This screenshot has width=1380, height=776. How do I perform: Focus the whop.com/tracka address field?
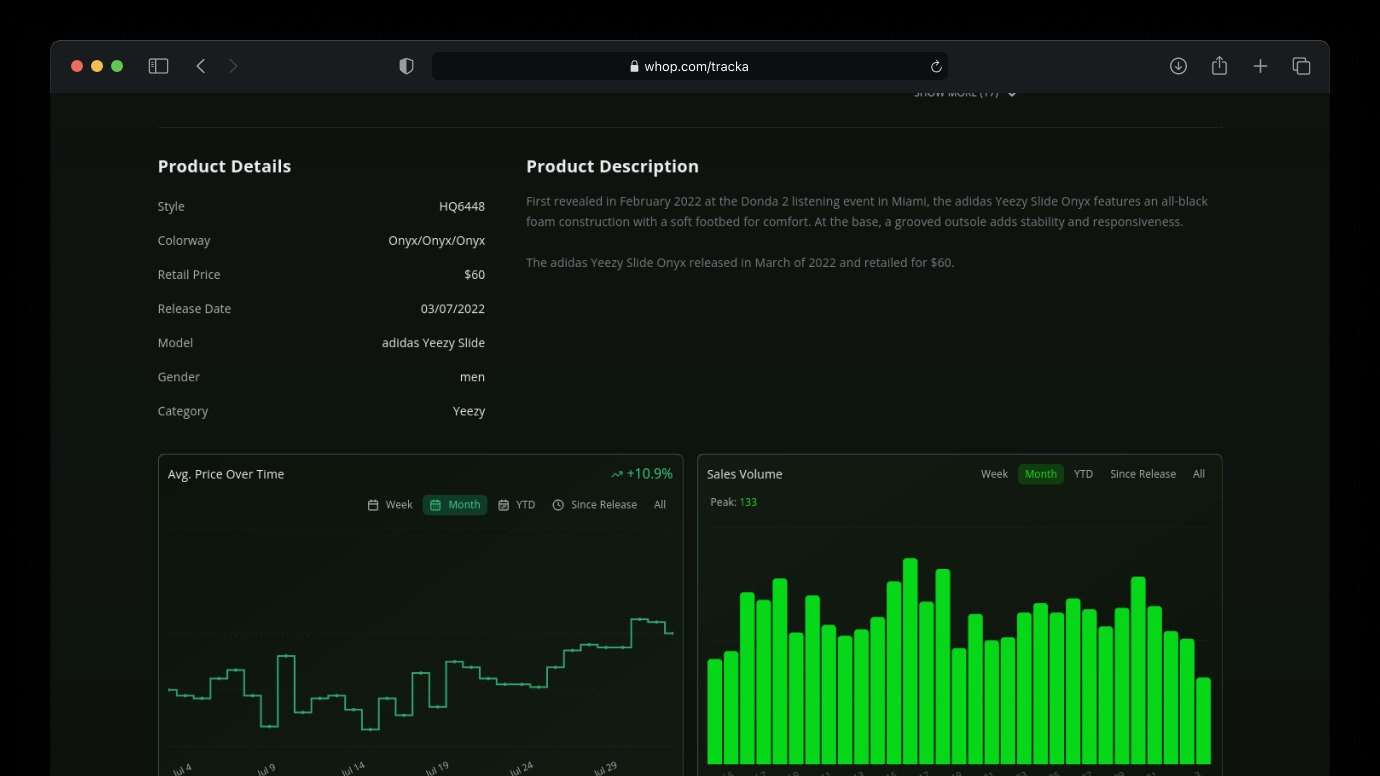(x=690, y=66)
